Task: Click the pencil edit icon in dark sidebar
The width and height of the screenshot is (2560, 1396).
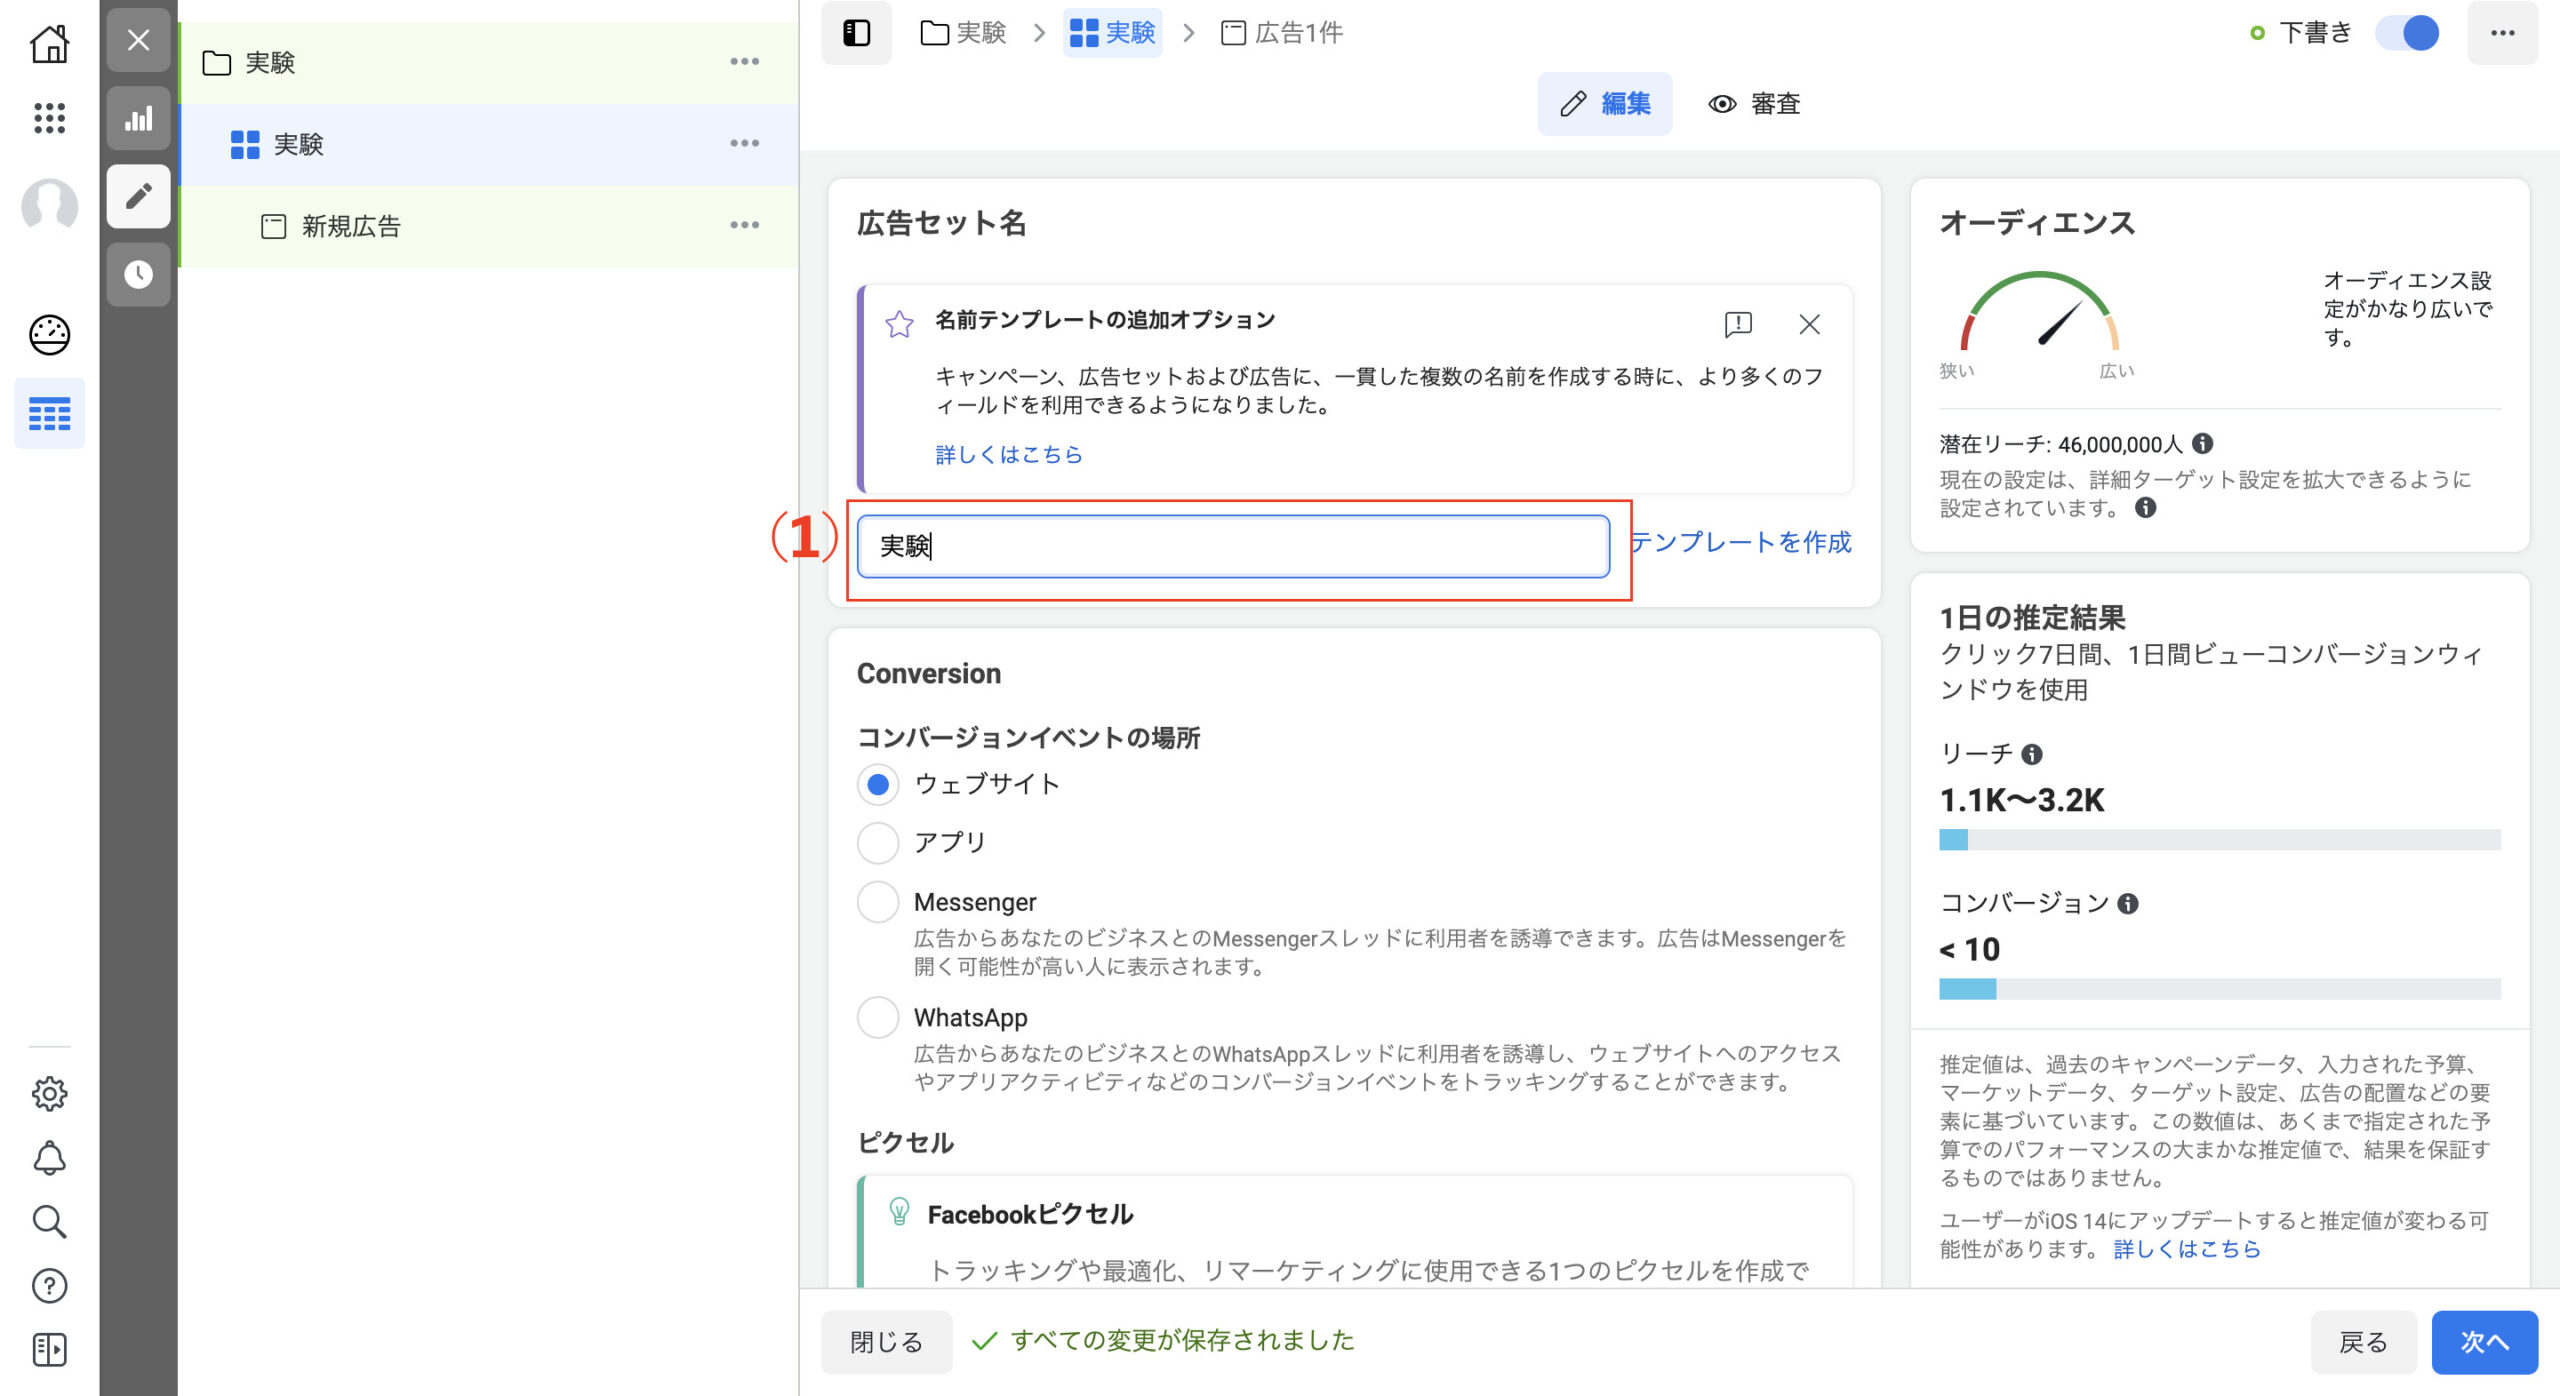Action: point(139,196)
